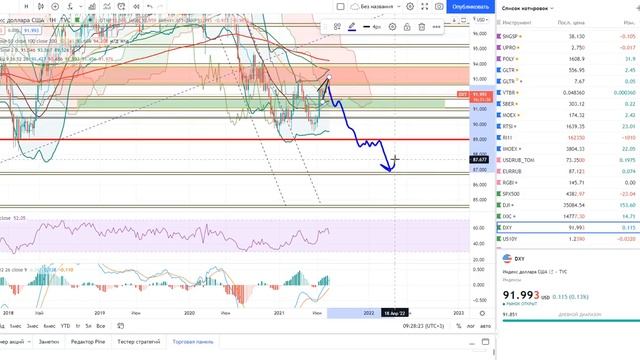The image size is (640, 360).
Task: Open the Заметки tab
Action: coord(49,342)
